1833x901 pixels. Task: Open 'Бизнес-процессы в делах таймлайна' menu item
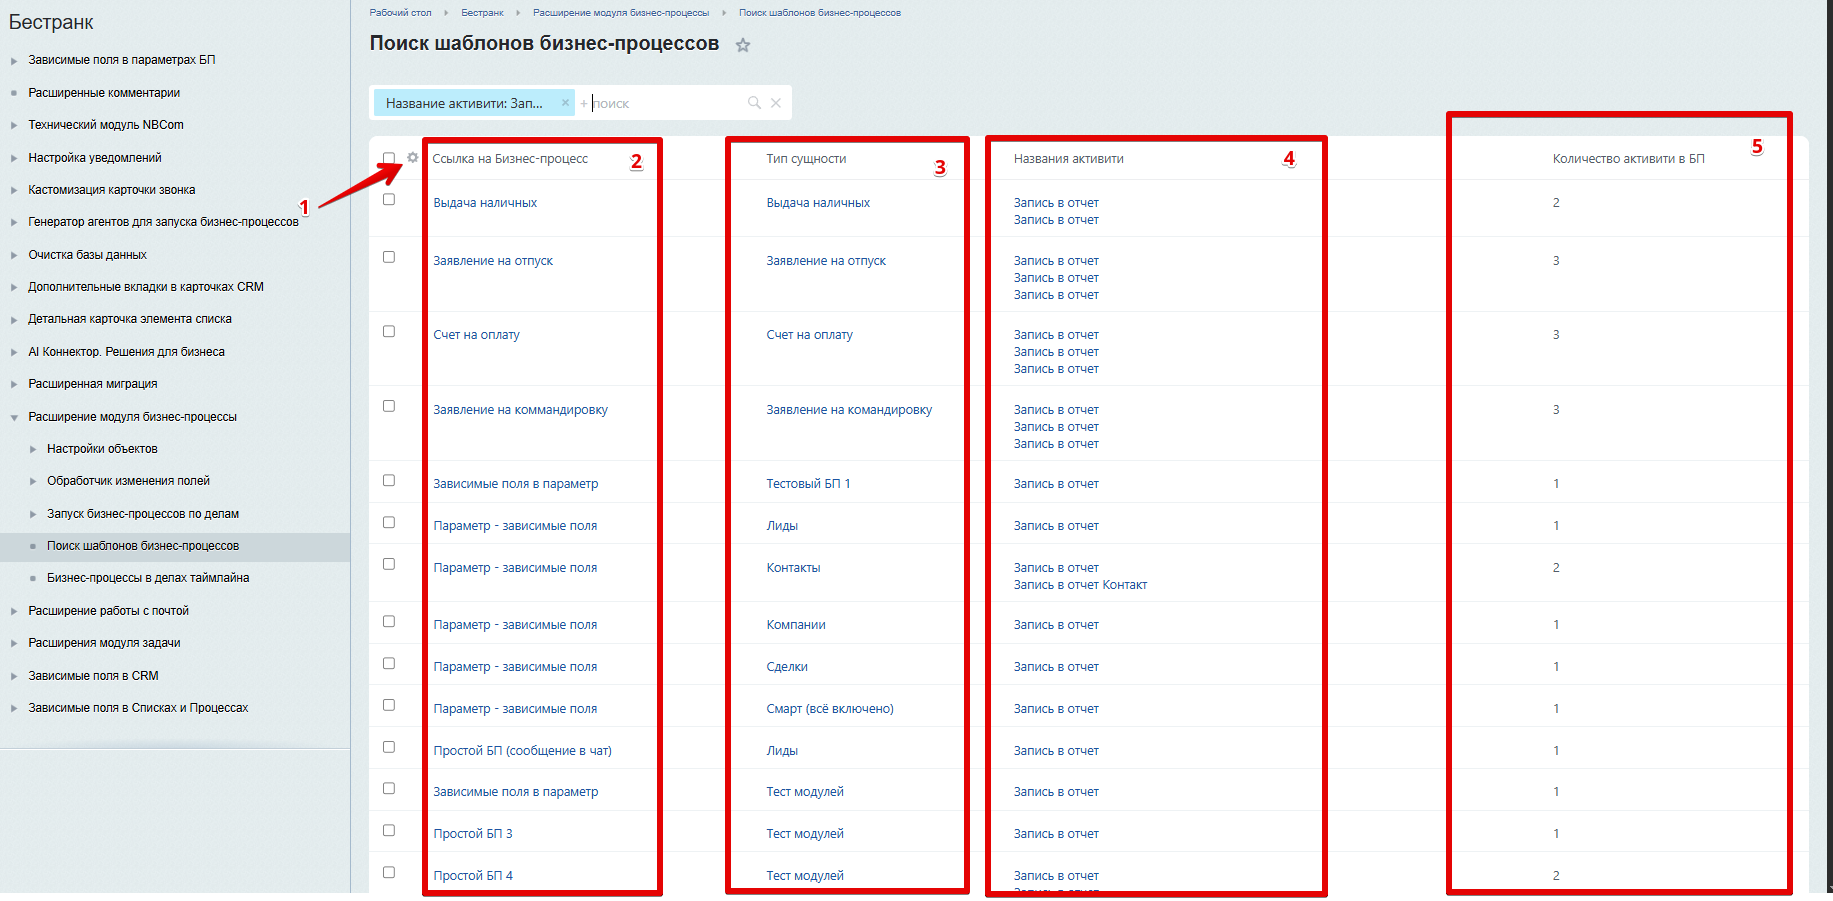(x=148, y=578)
